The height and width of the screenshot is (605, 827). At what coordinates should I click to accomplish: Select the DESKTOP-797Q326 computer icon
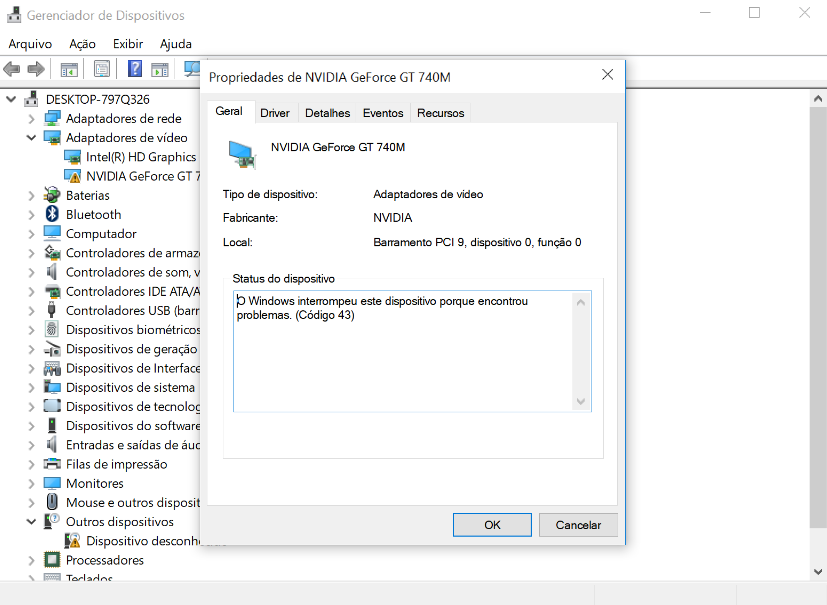coord(32,99)
